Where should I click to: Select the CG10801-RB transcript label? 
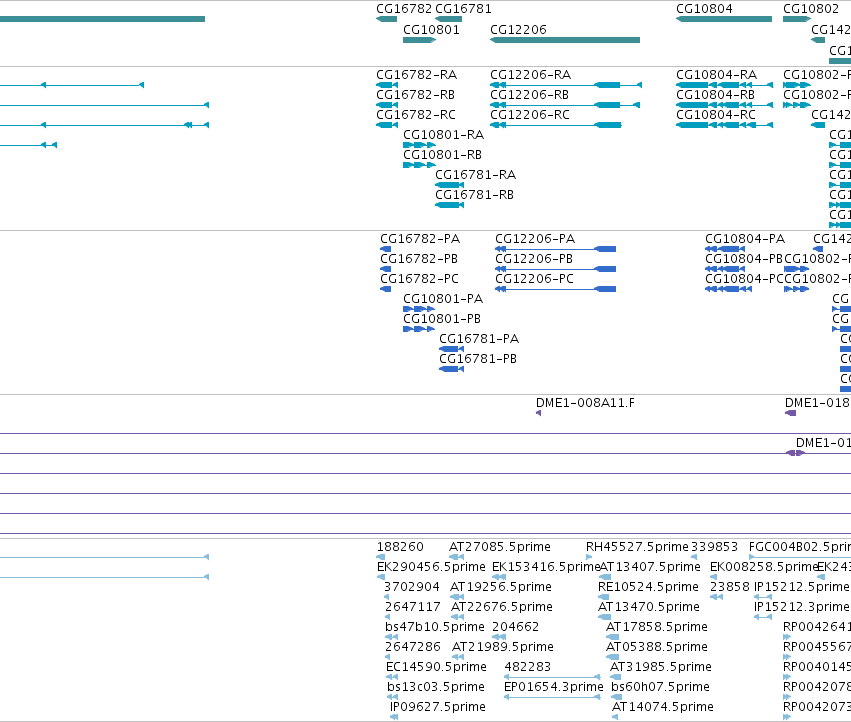pos(442,155)
